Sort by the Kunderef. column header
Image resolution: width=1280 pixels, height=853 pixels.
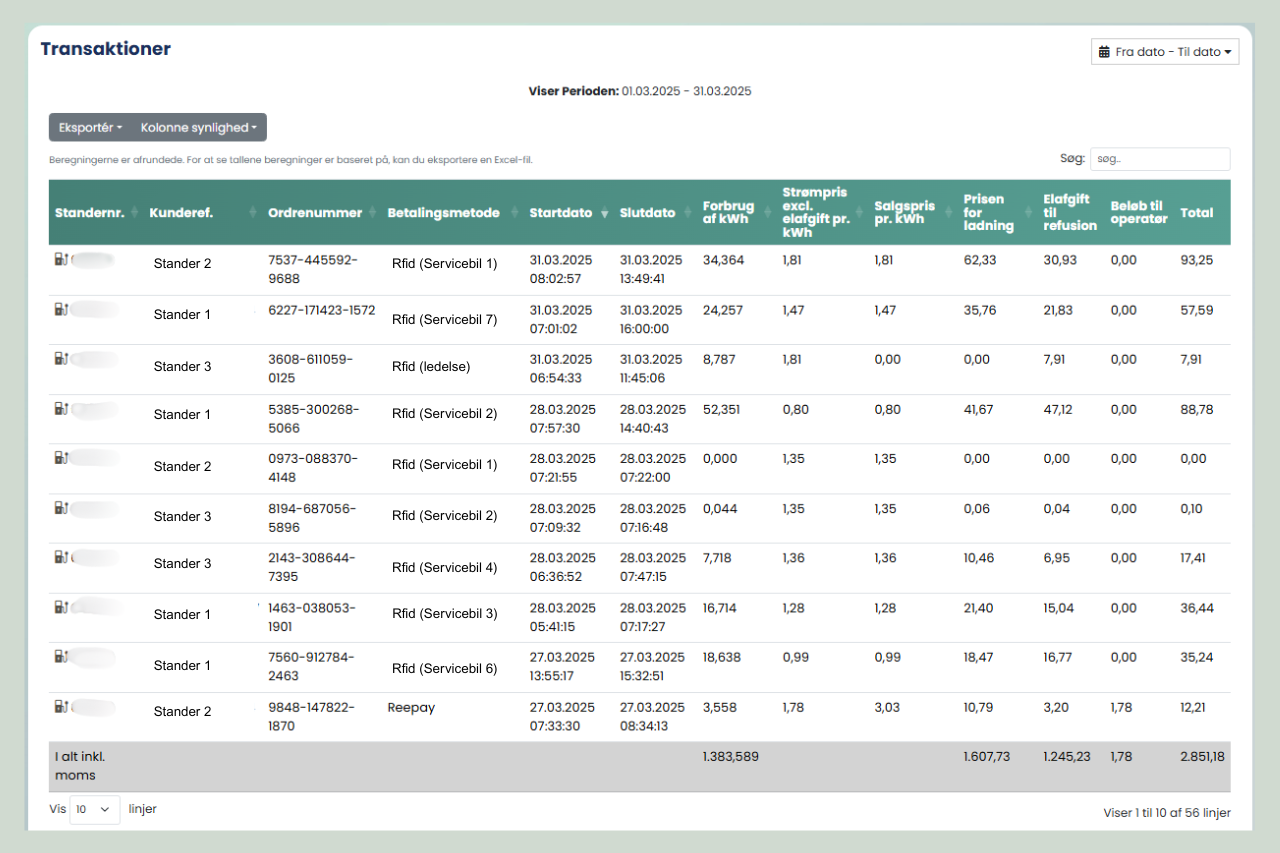(x=203, y=213)
